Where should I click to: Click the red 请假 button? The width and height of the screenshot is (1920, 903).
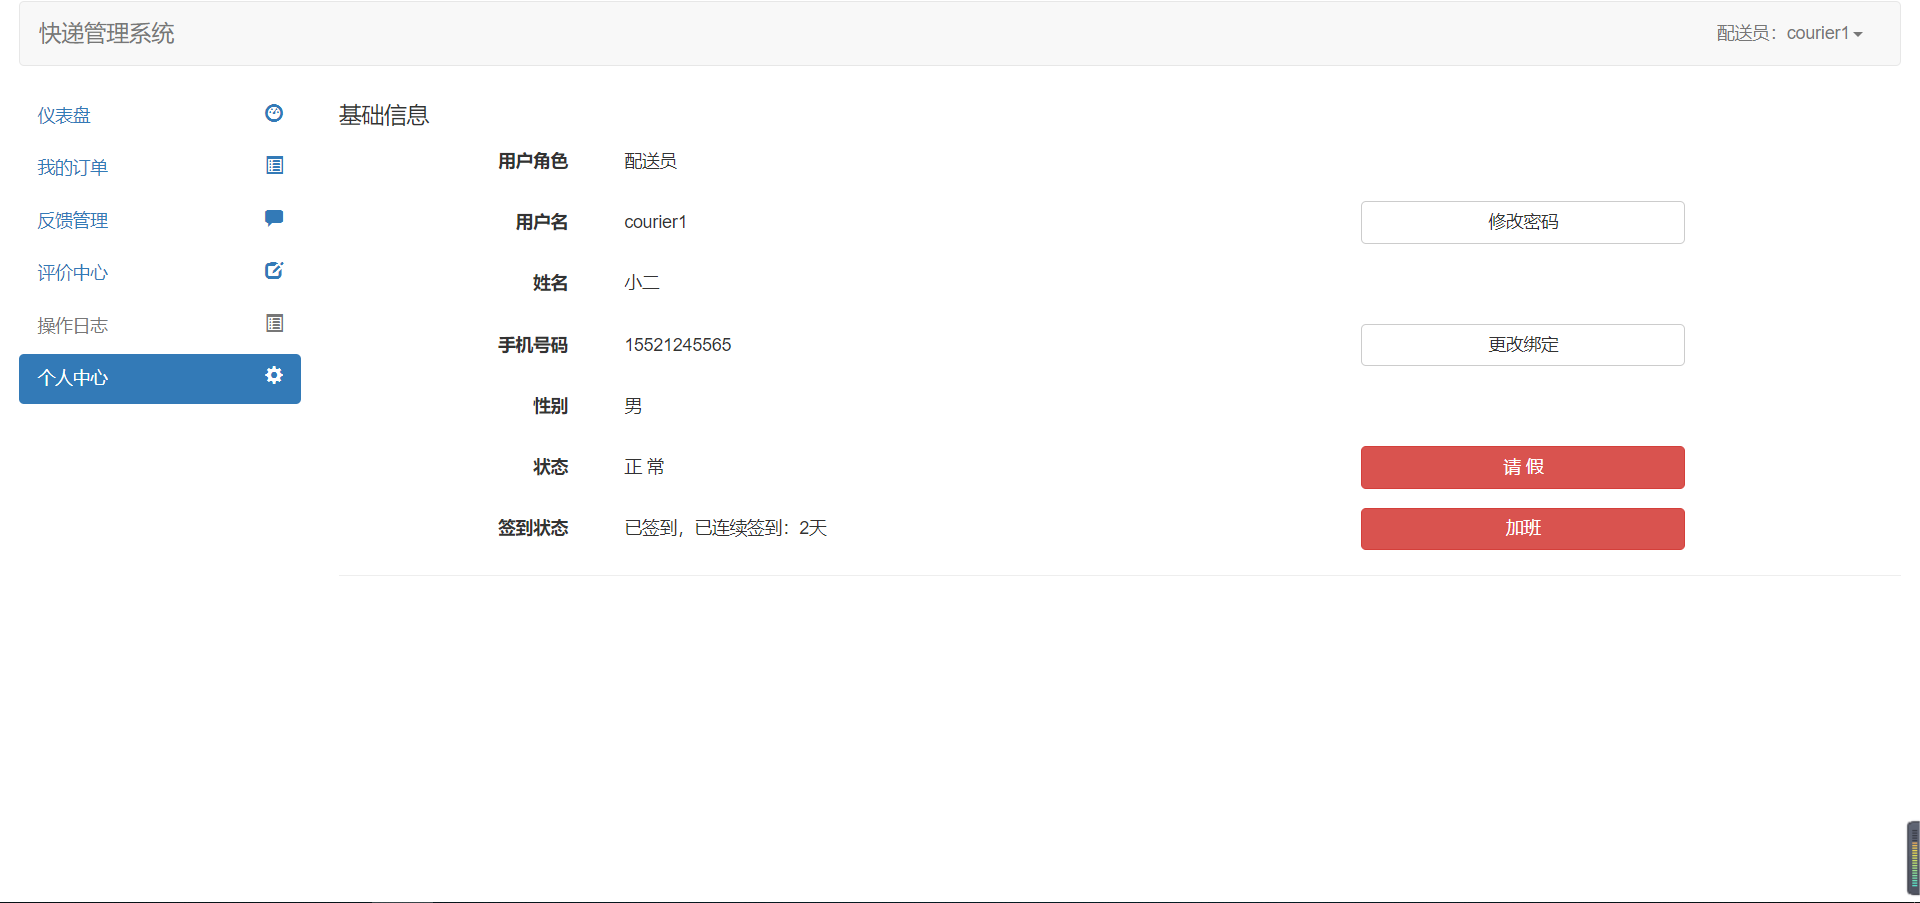tap(1522, 467)
